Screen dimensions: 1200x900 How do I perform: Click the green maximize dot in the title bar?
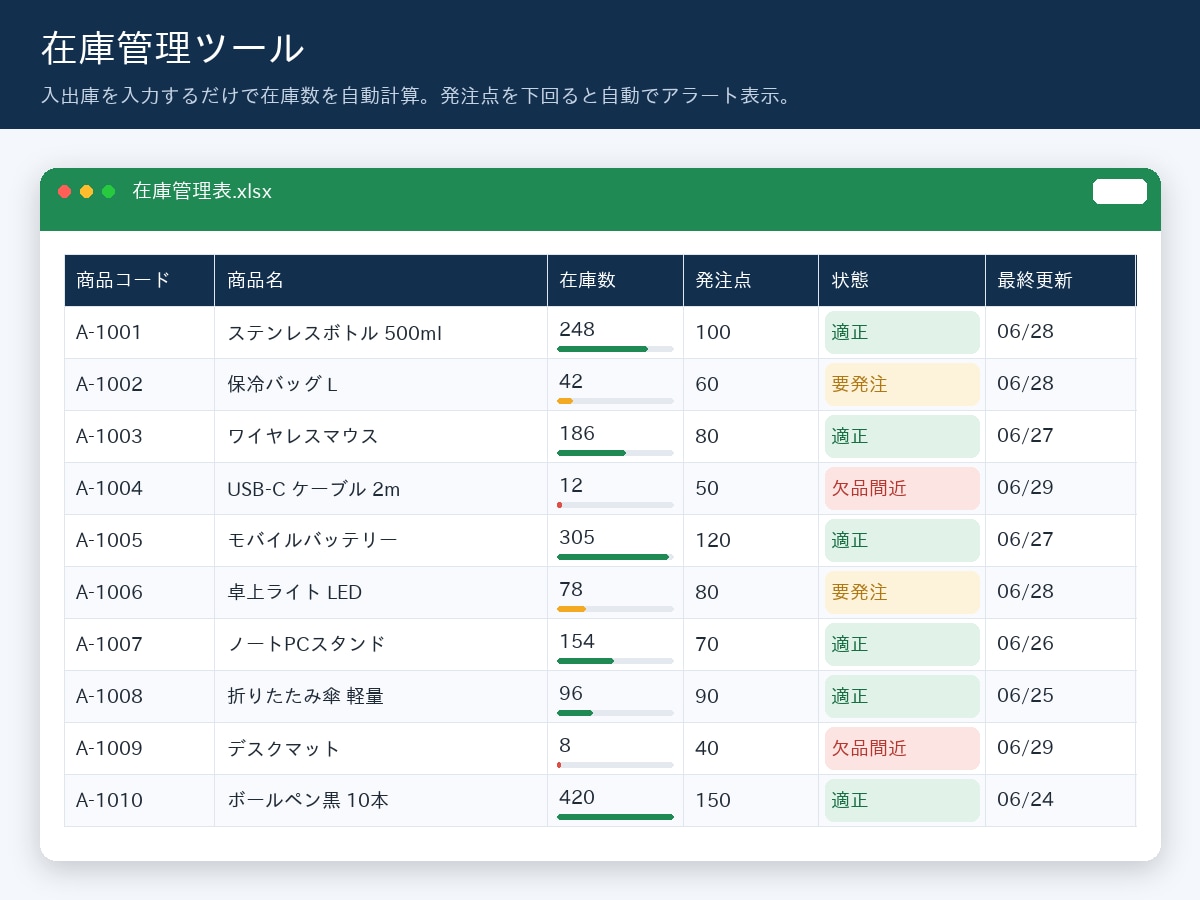[109, 192]
